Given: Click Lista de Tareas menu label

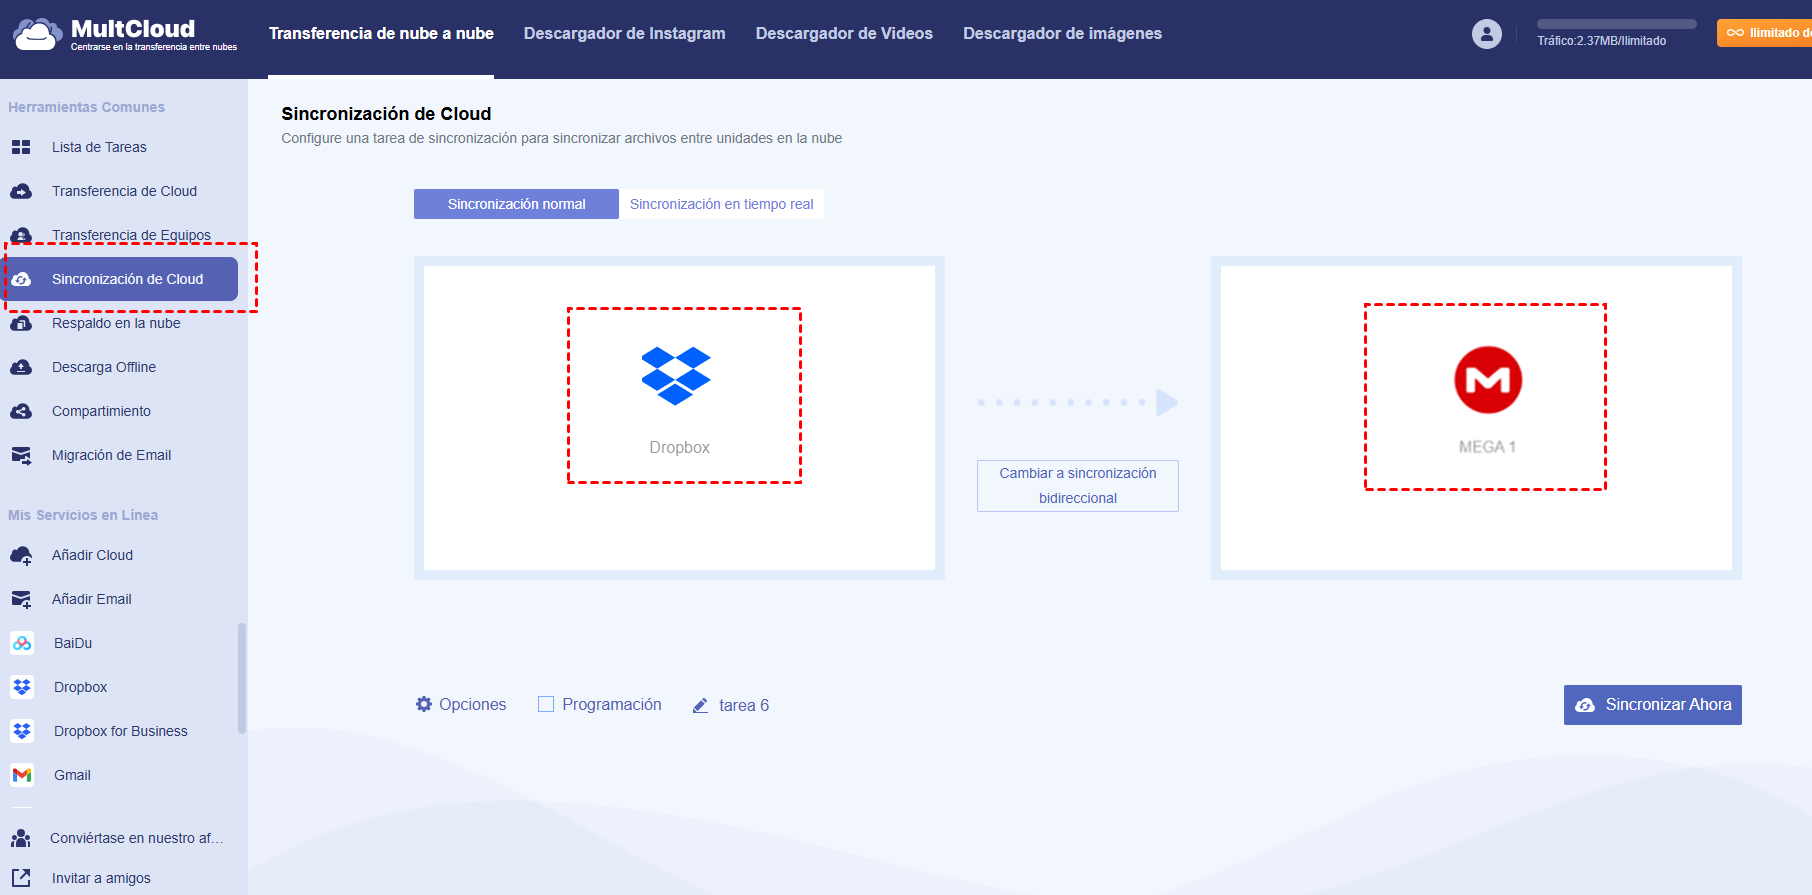Looking at the screenshot, I should tap(99, 147).
